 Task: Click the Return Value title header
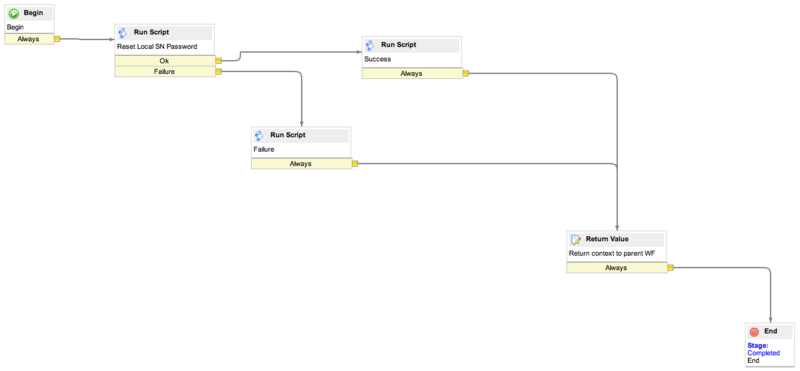click(607, 239)
